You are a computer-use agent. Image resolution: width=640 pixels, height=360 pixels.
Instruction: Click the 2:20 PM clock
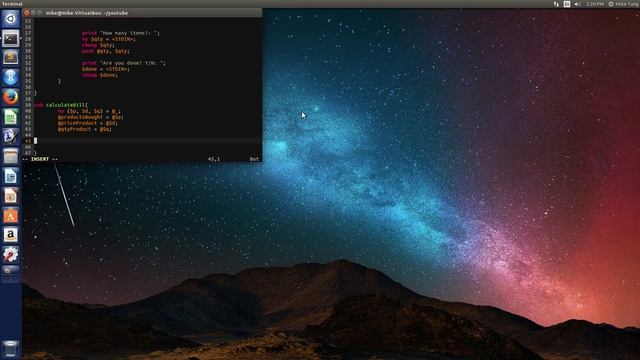click(x=595, y=4)
